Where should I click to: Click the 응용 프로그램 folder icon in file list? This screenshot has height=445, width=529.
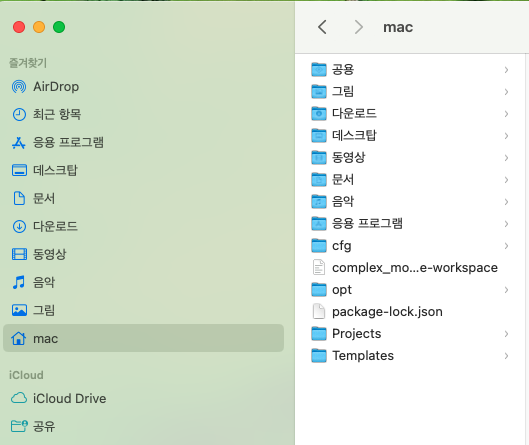319,223
